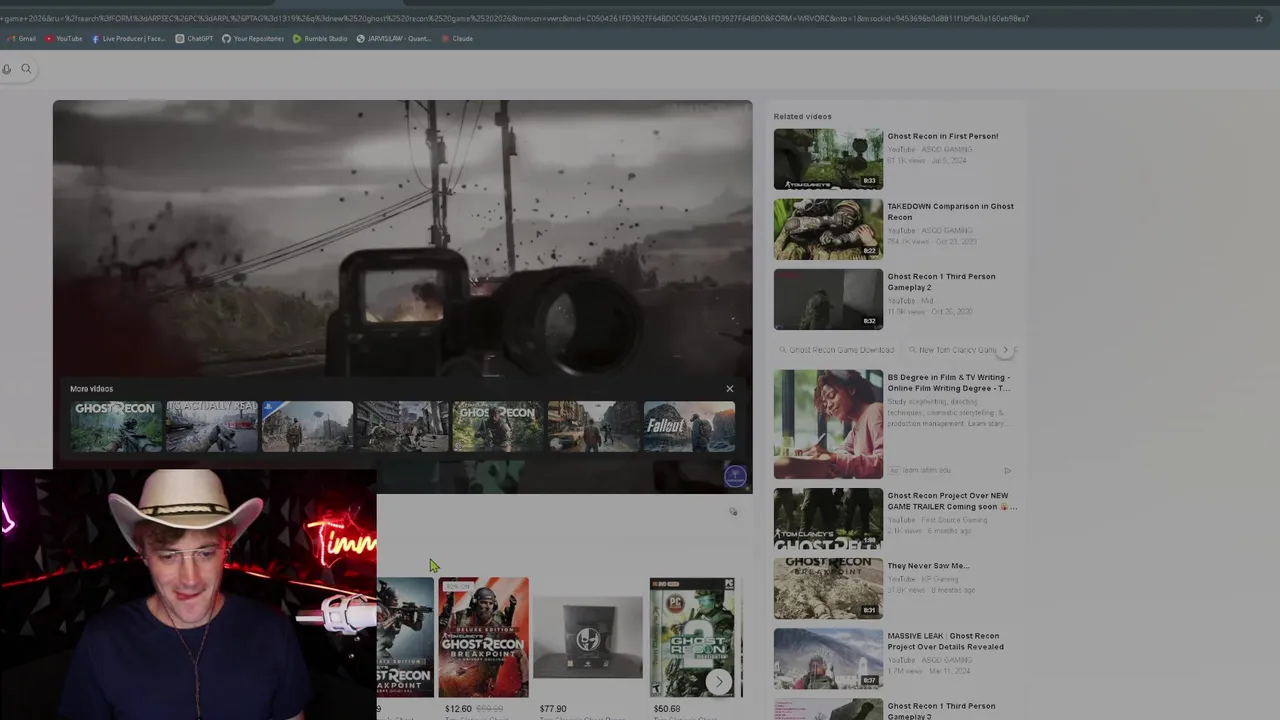Click the 8:37 MASSIVE LEAK video thumbnail

[828, 657]
